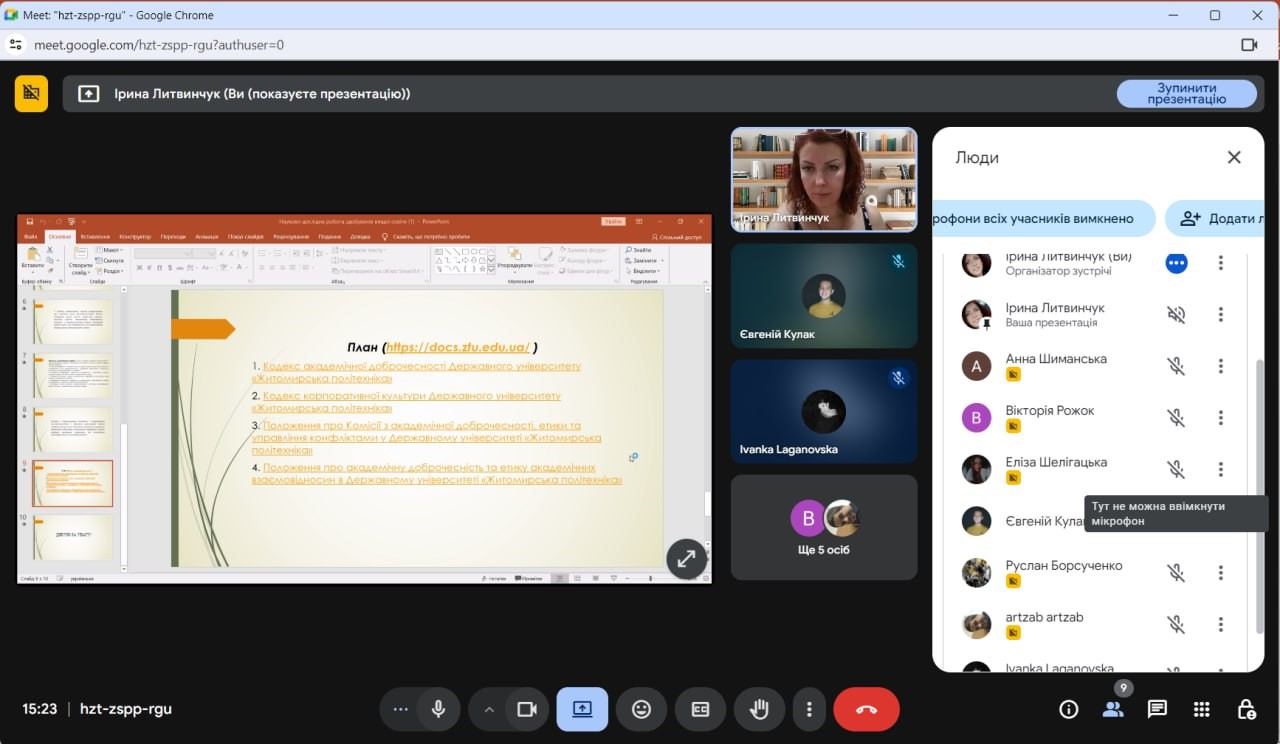Click muted mic icon for Еліза Шелігацька
Viewport: 1280px width, 744px height.
point(1176,469)
